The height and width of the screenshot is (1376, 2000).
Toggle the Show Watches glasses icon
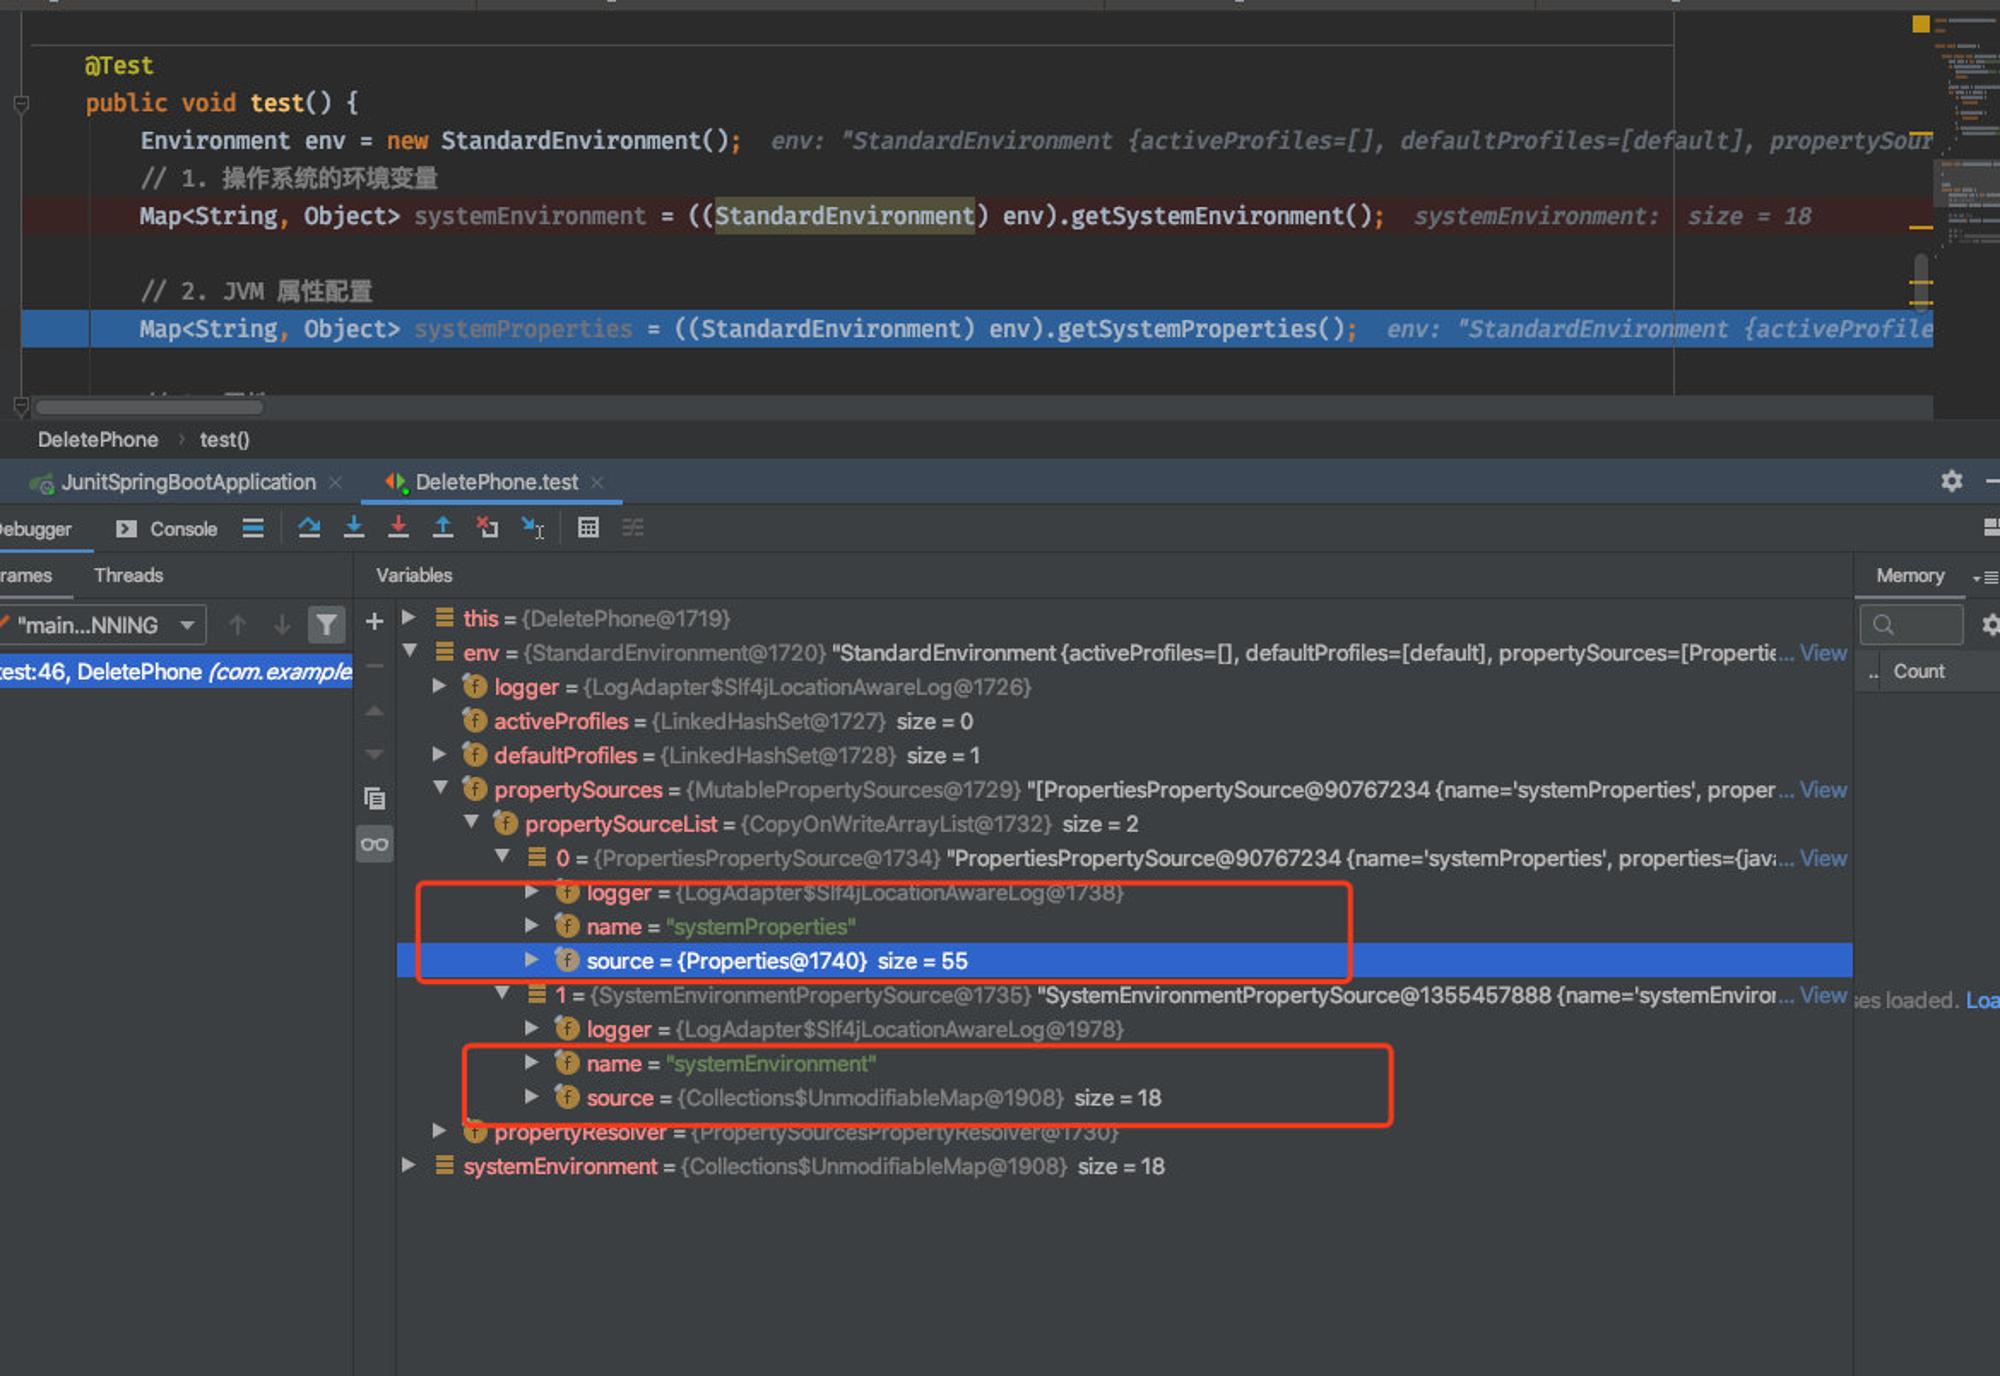point(374,844)
